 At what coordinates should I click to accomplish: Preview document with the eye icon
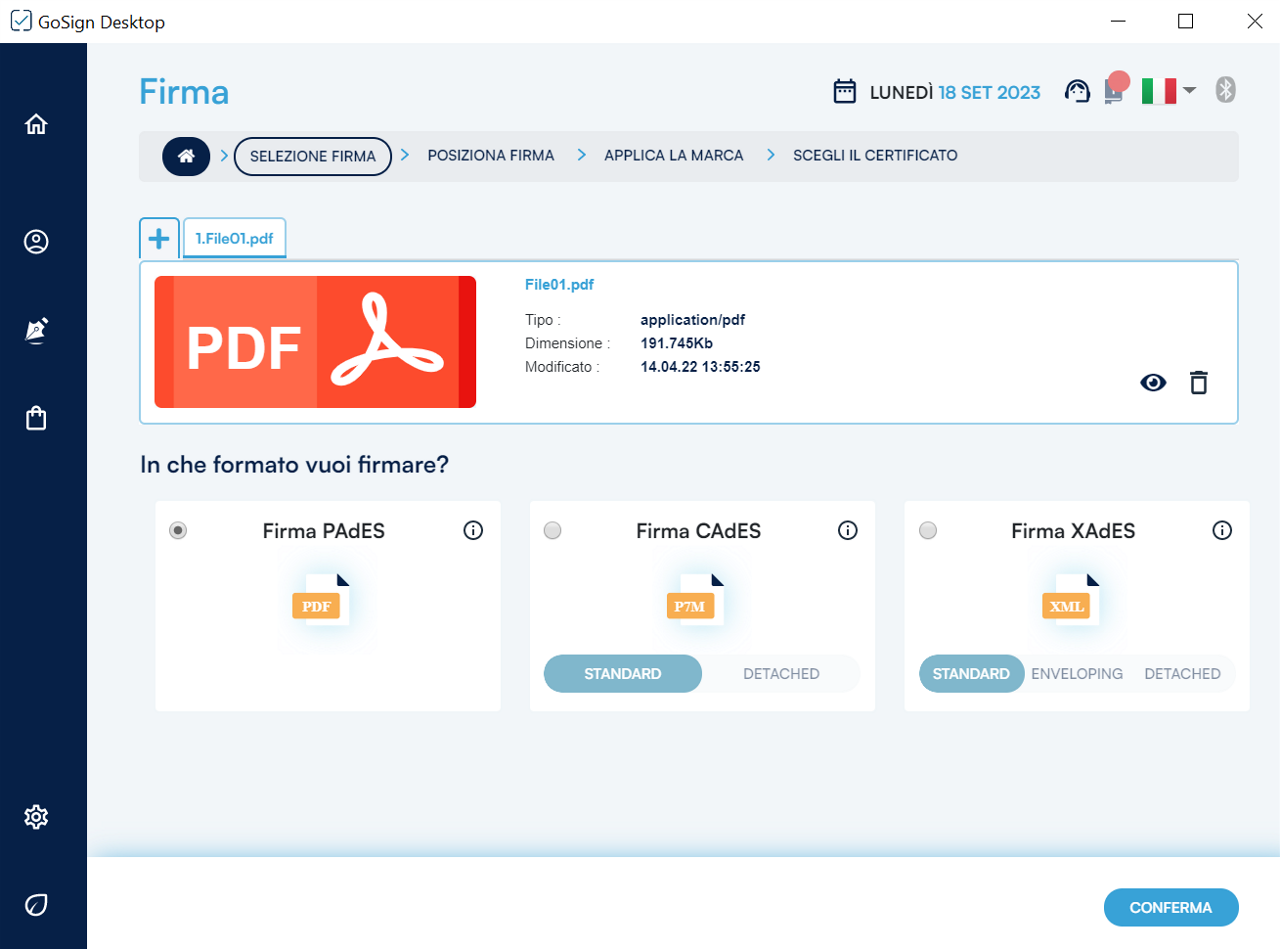[x=1153, y=382]
